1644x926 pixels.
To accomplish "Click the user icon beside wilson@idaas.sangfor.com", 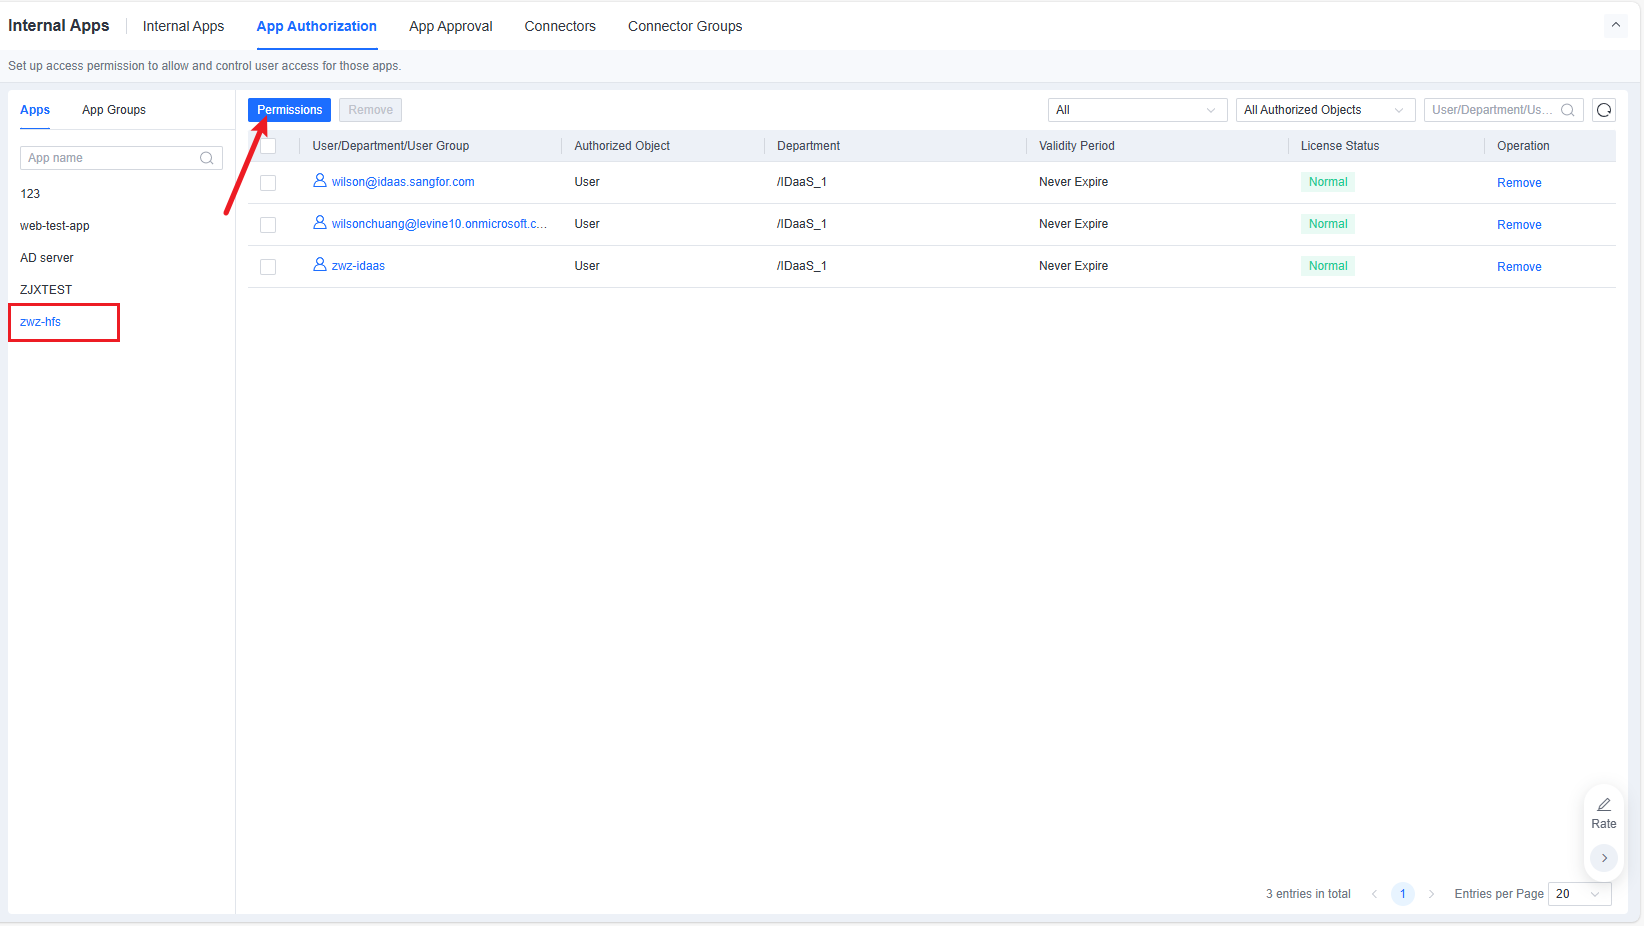I will tap(320, 181).
